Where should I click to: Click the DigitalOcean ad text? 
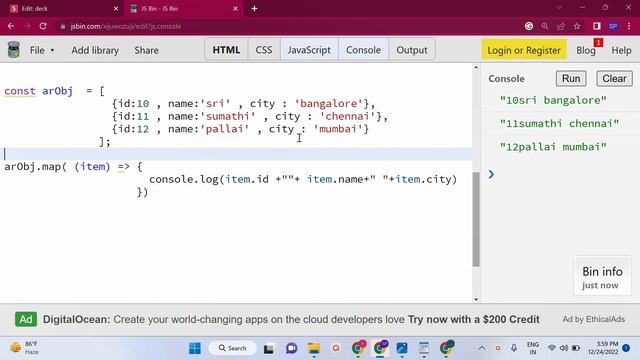(291, 319)
